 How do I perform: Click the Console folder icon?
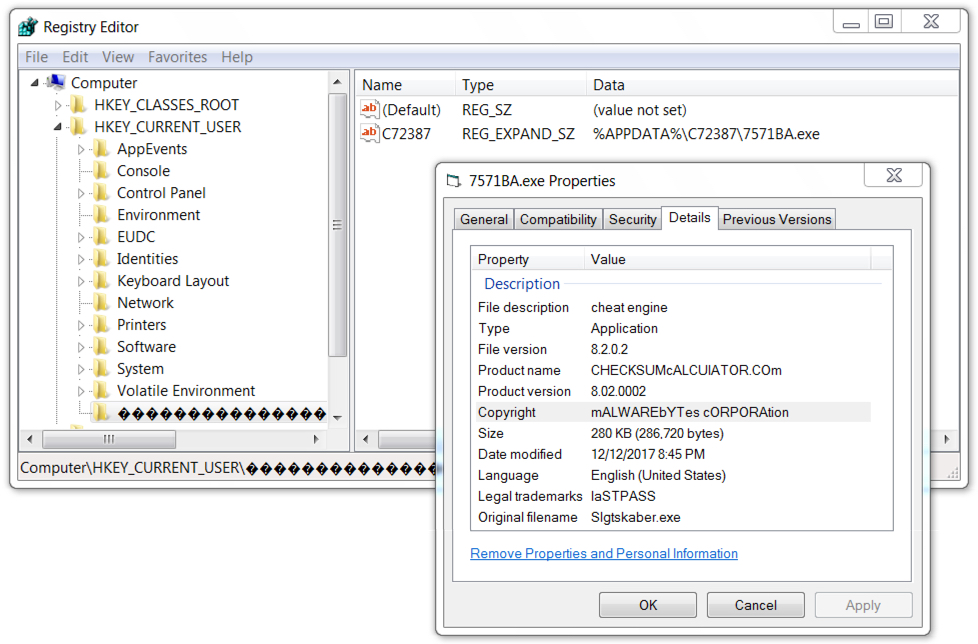tap(101, 171)
